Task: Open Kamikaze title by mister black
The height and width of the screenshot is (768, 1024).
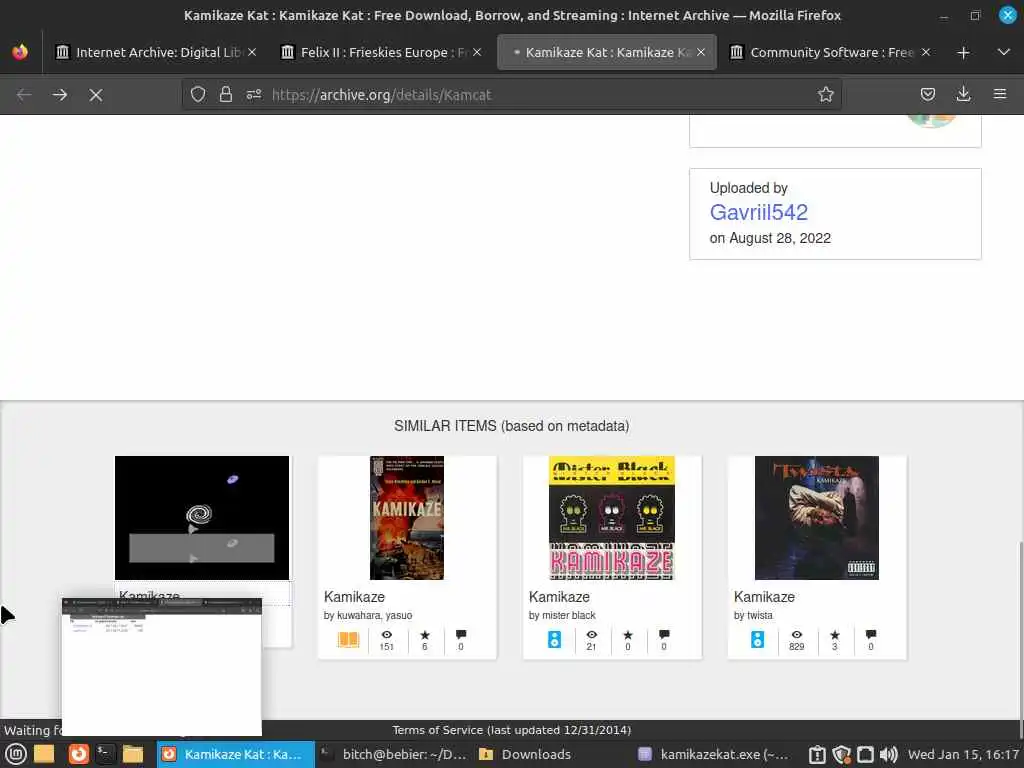Action: [560, 597]
